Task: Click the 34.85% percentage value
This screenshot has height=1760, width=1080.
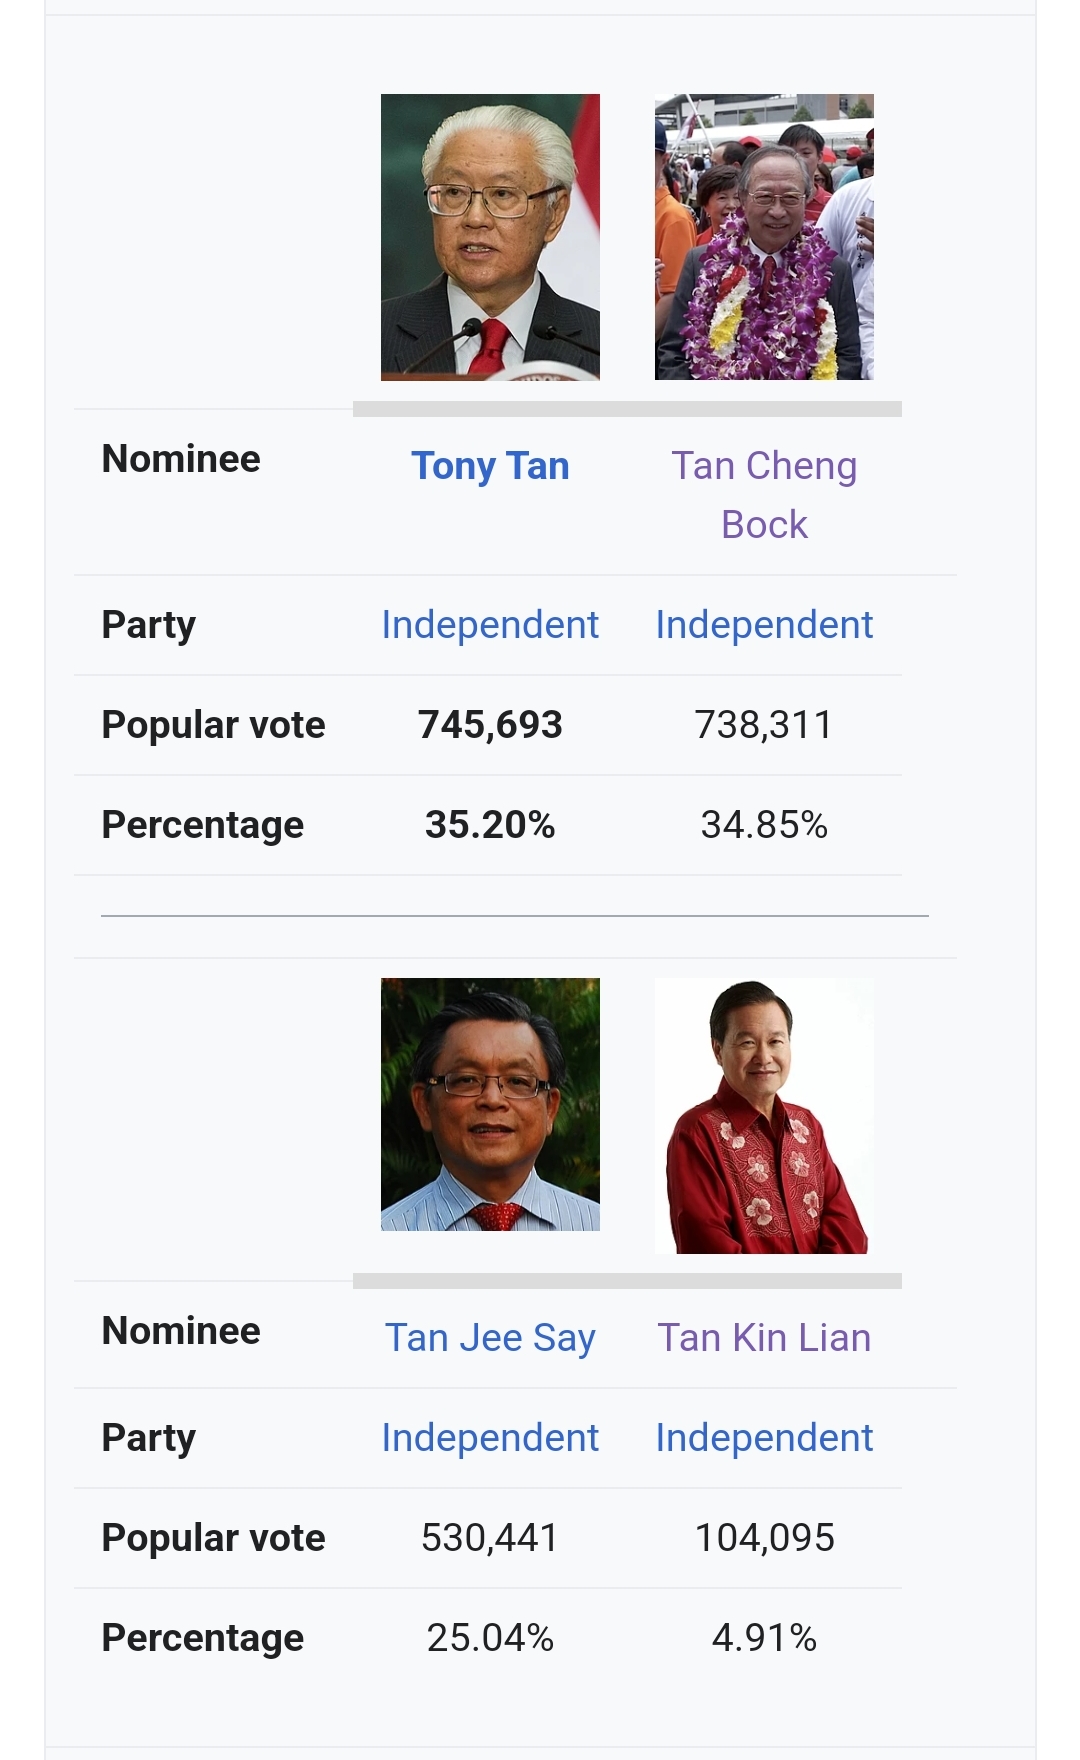Action: point(764,825)
